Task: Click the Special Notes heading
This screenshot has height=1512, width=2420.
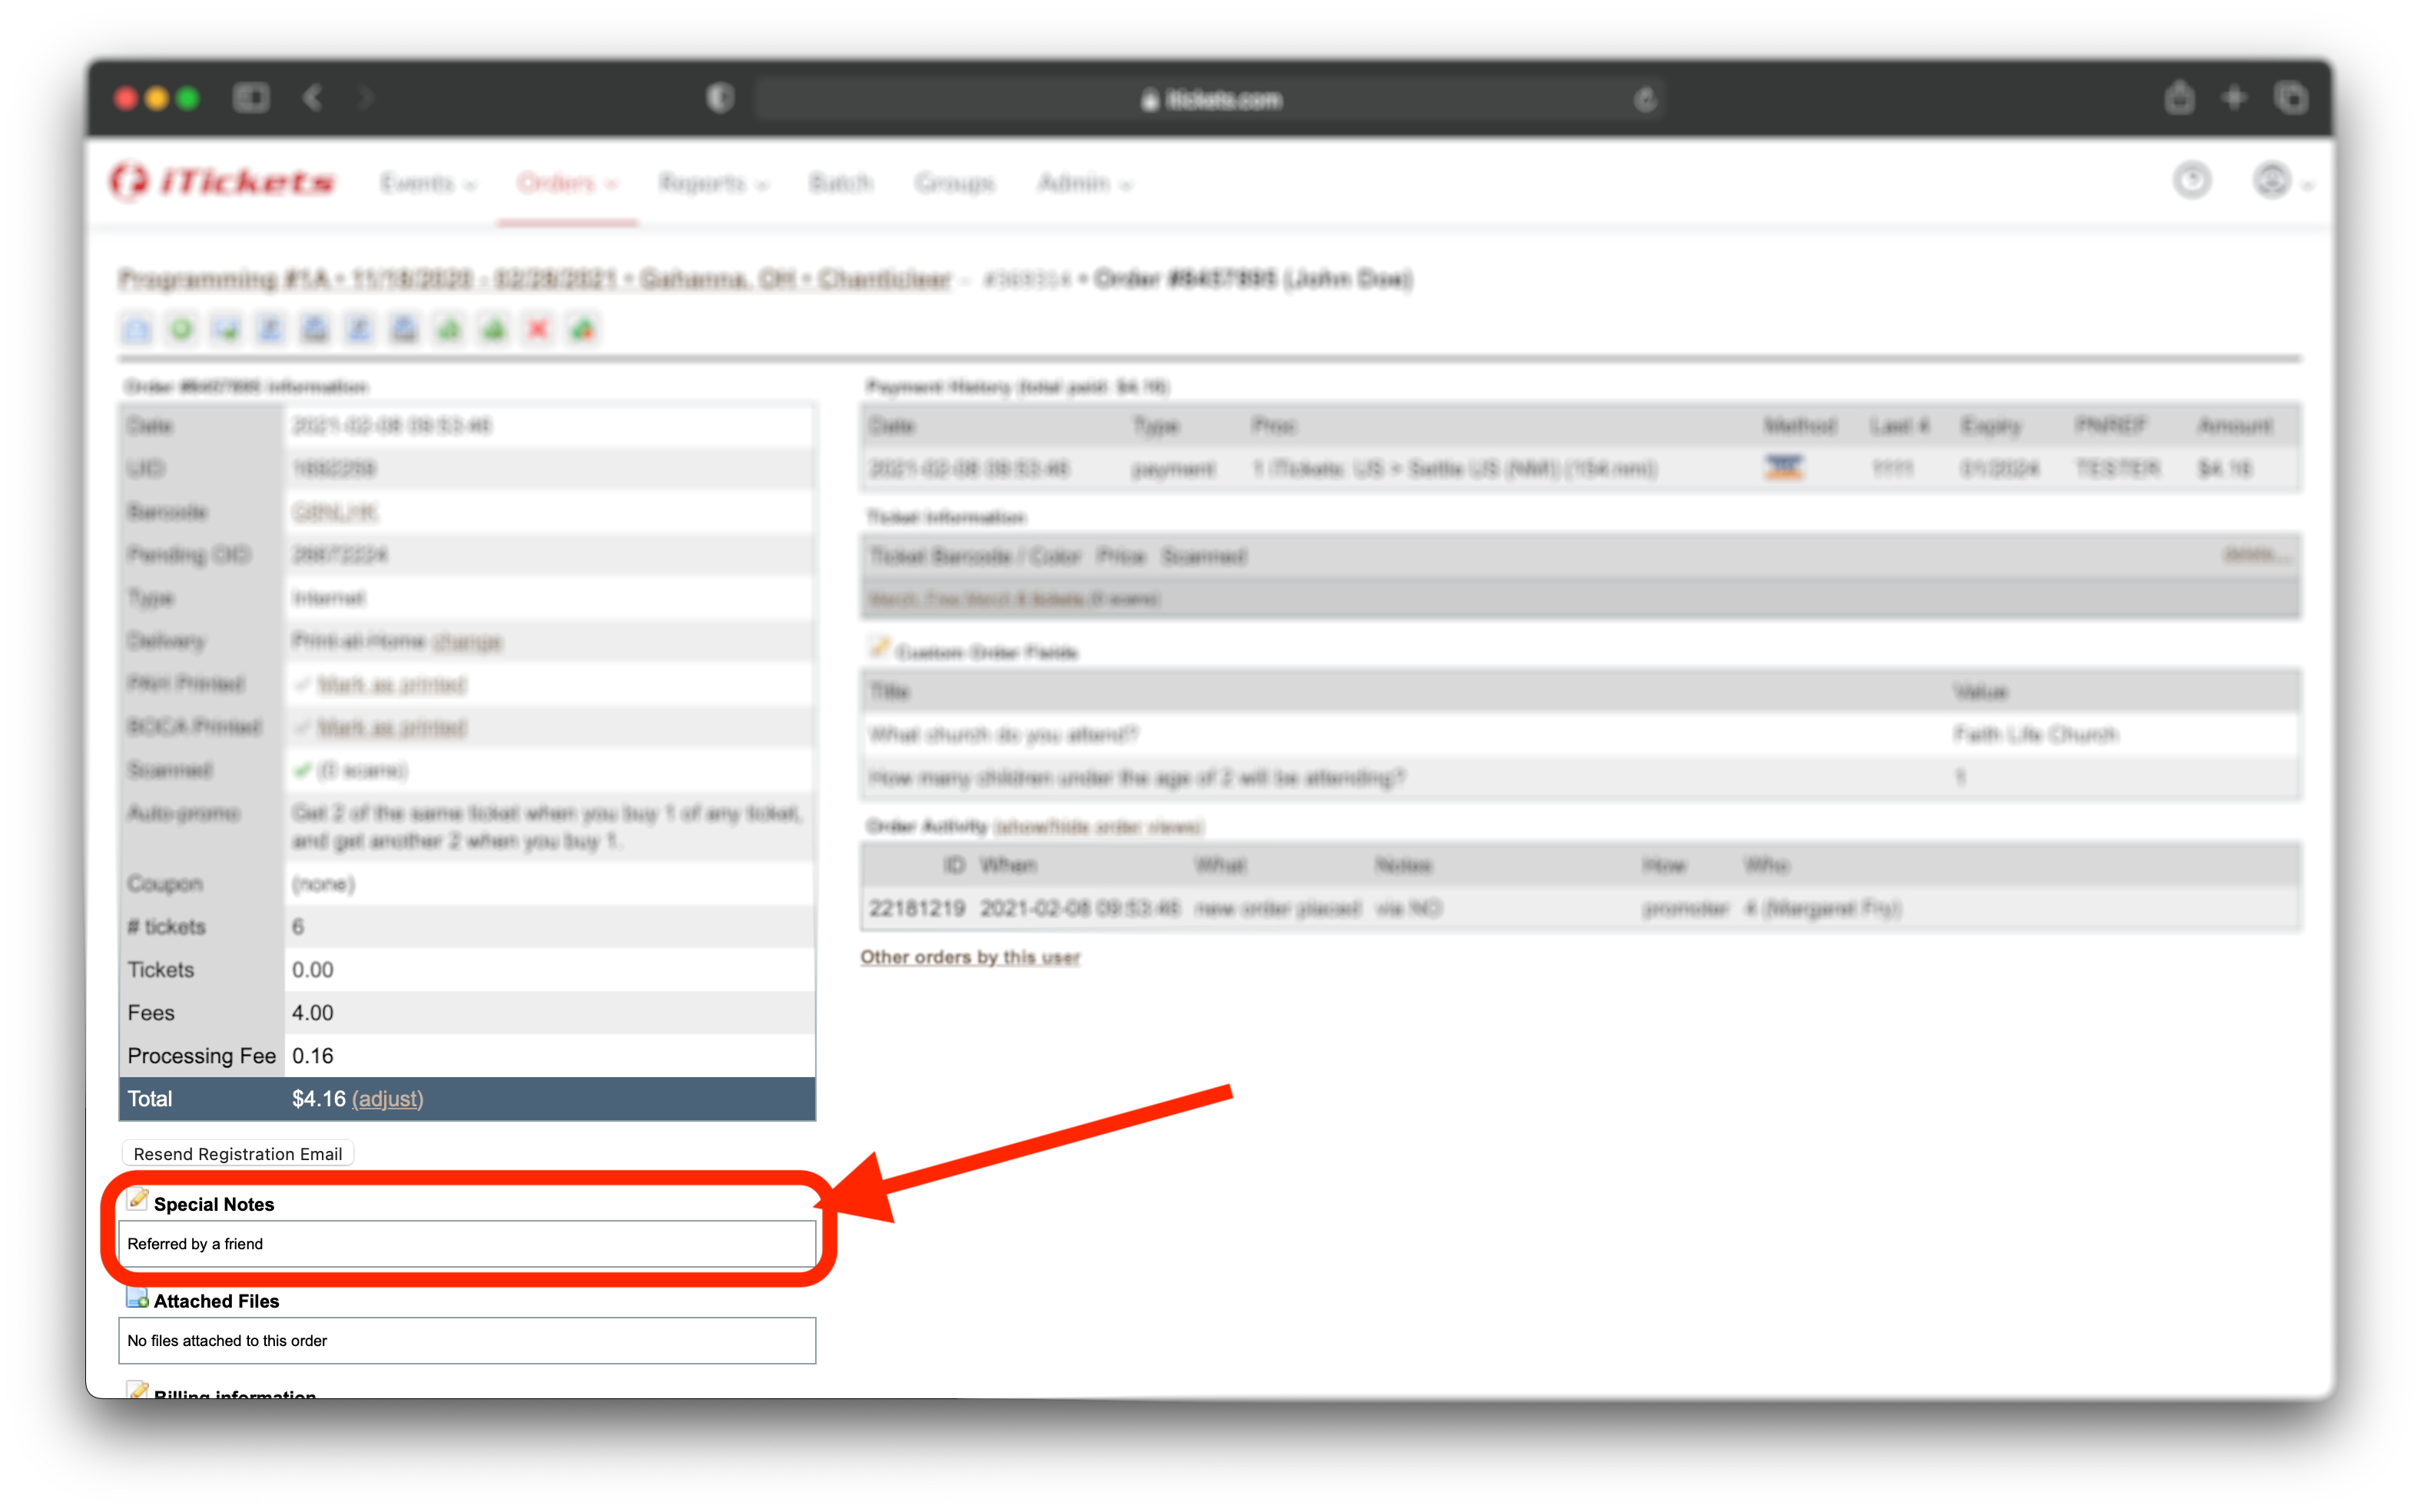Action: pos(214,1204)
